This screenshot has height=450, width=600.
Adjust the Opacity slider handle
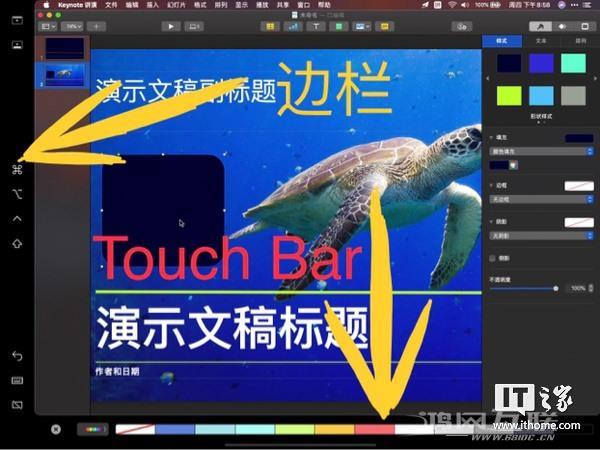point(556,289)
